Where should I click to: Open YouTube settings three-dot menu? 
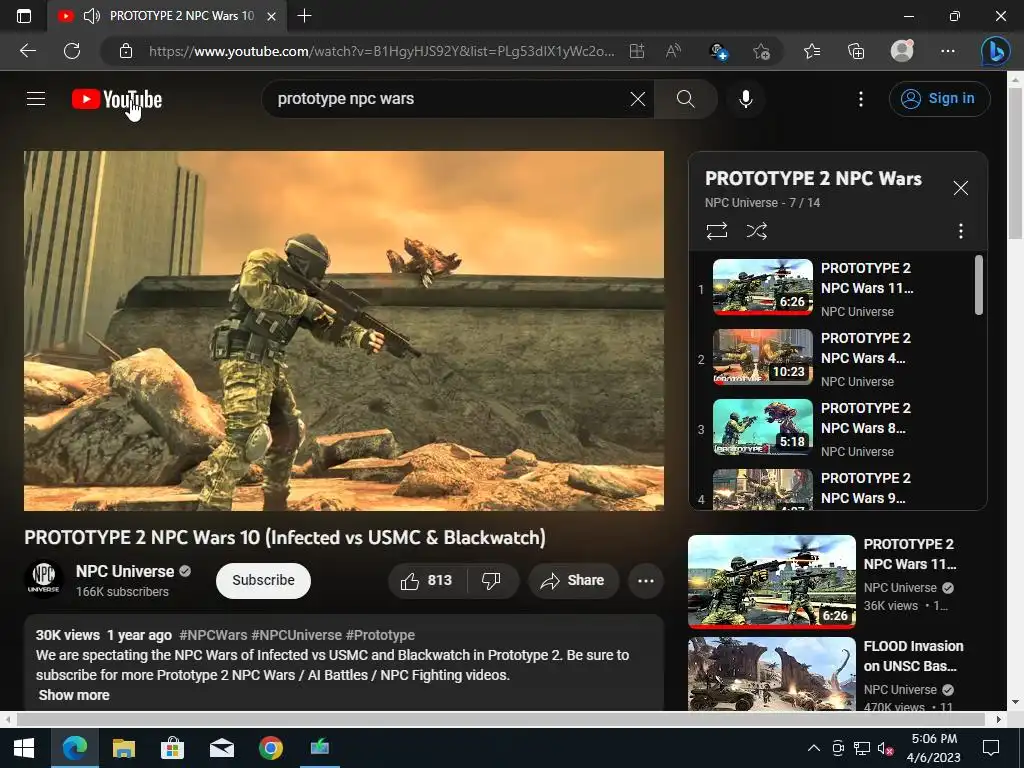tap(861, 99)
